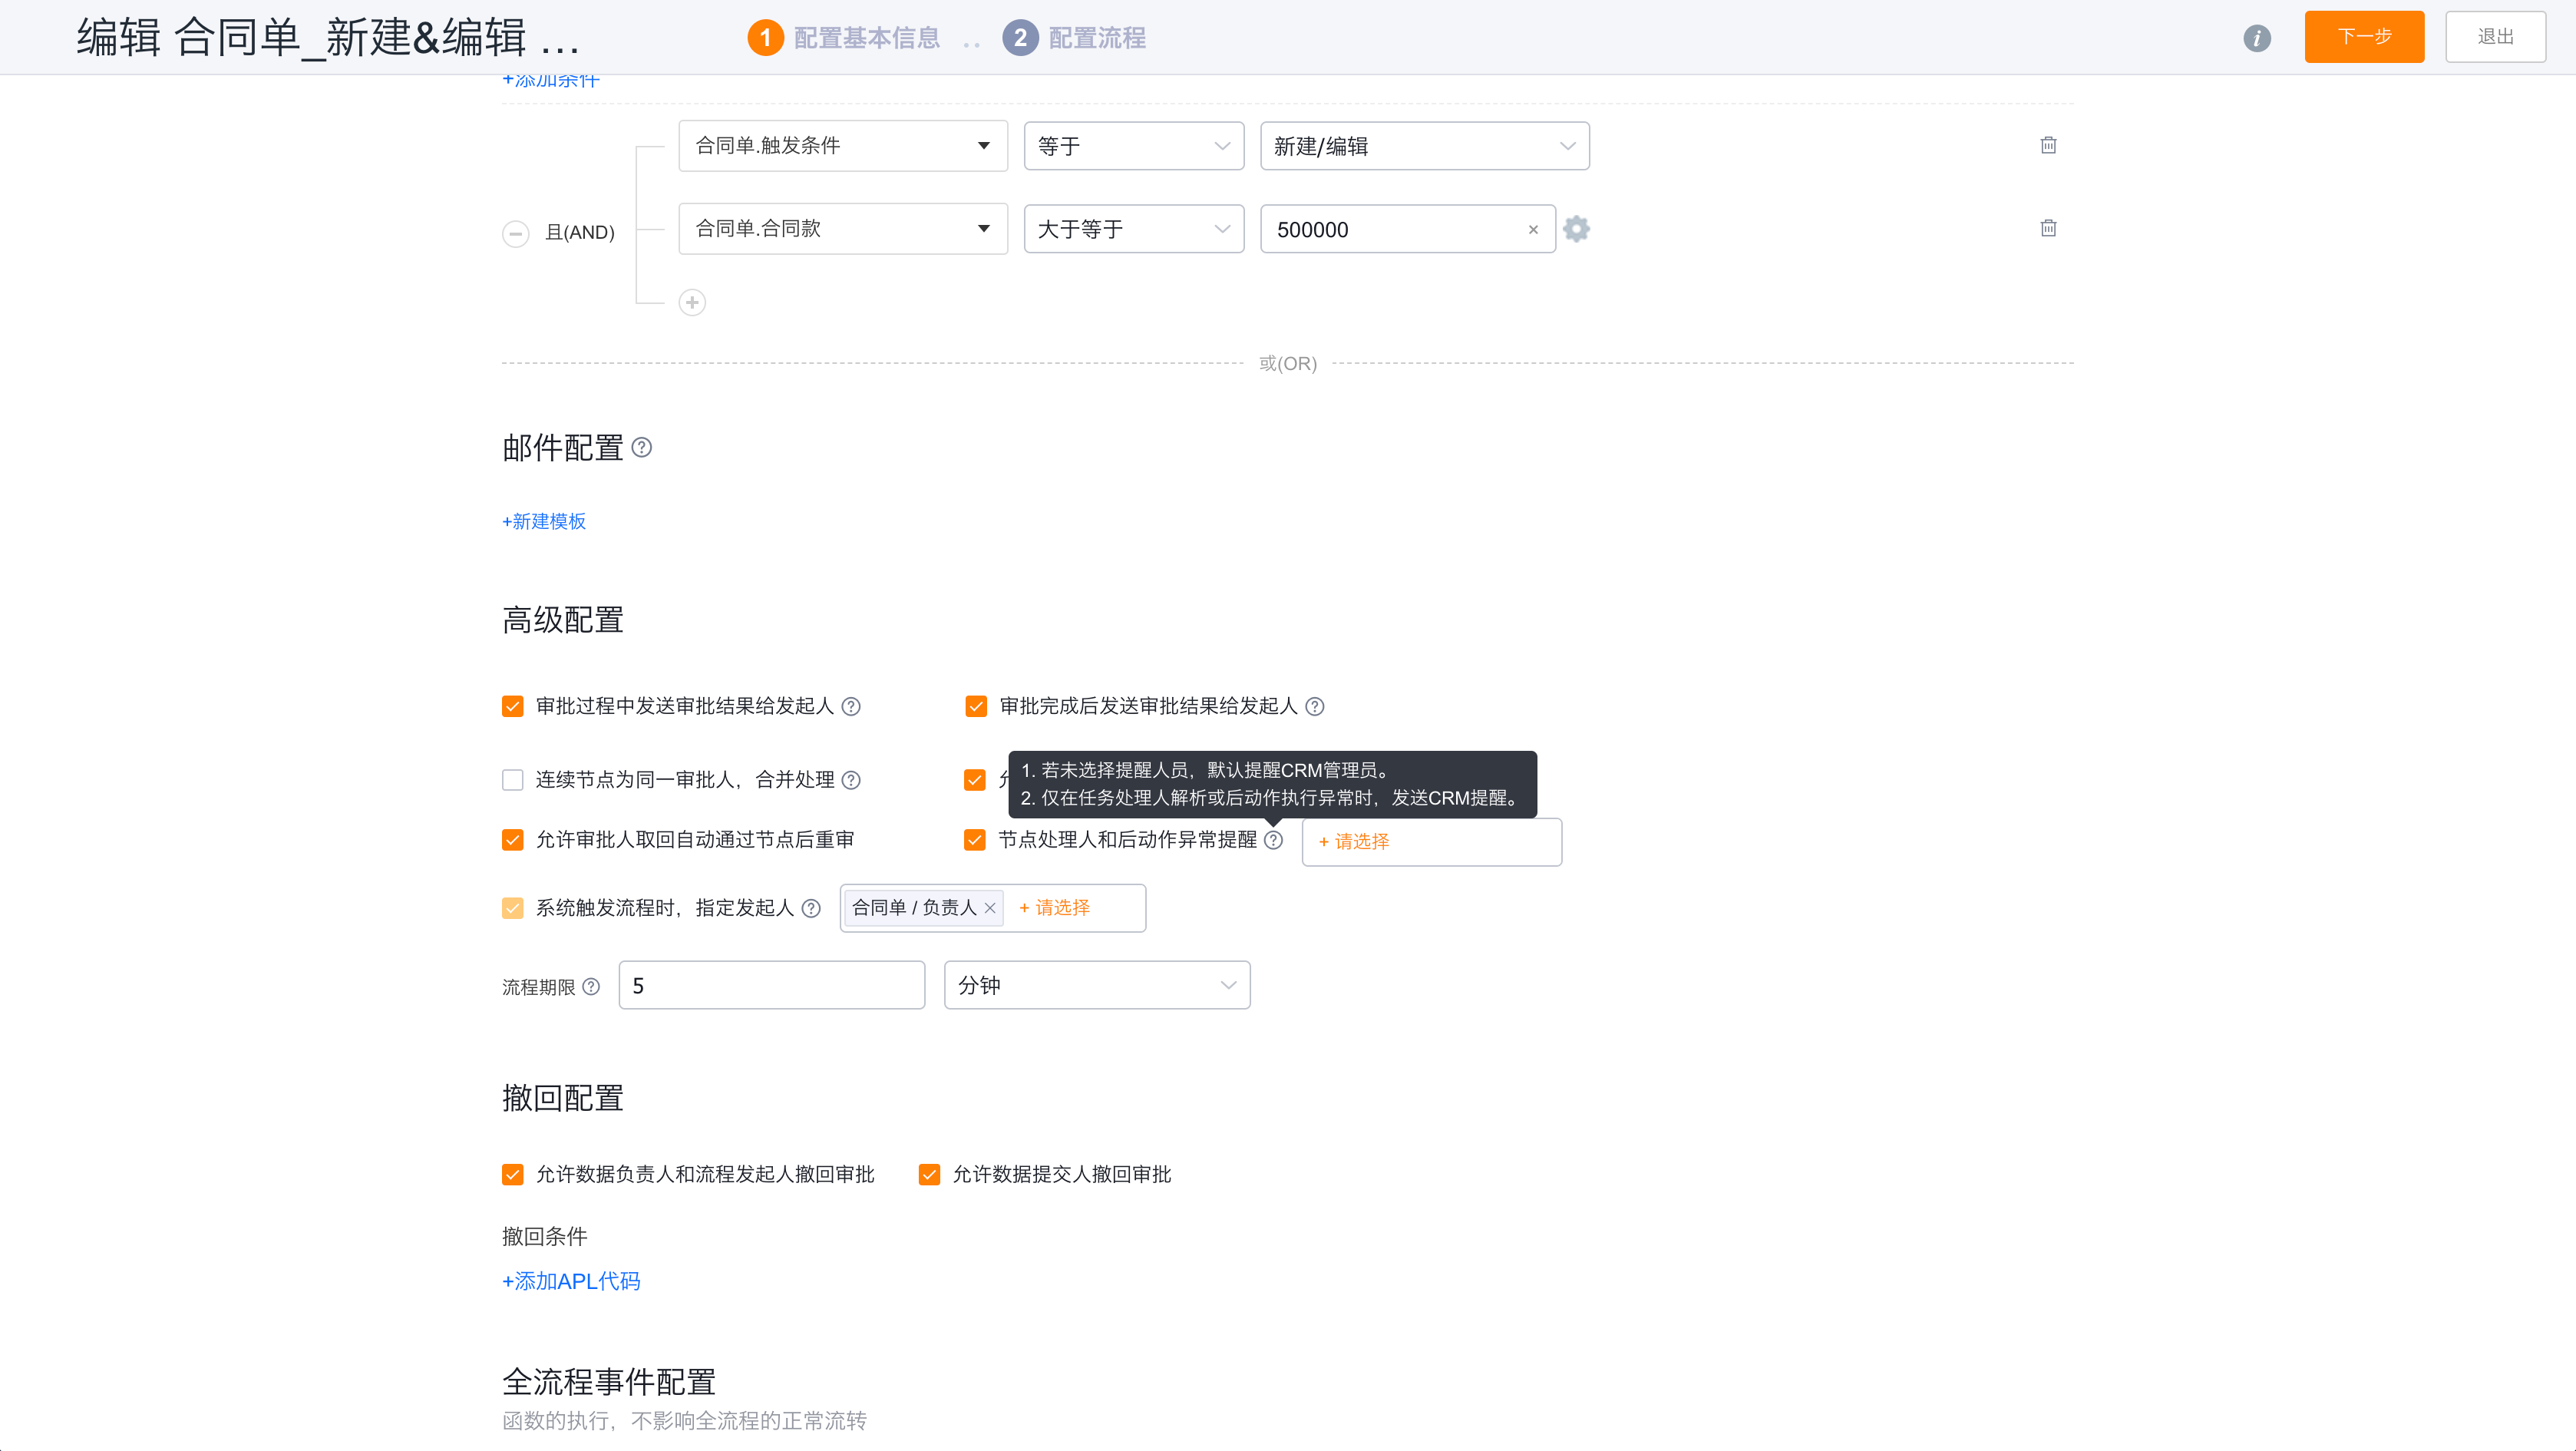Add a new condition with the plus circle
2576x1451 pixels.
coord(692,302)
